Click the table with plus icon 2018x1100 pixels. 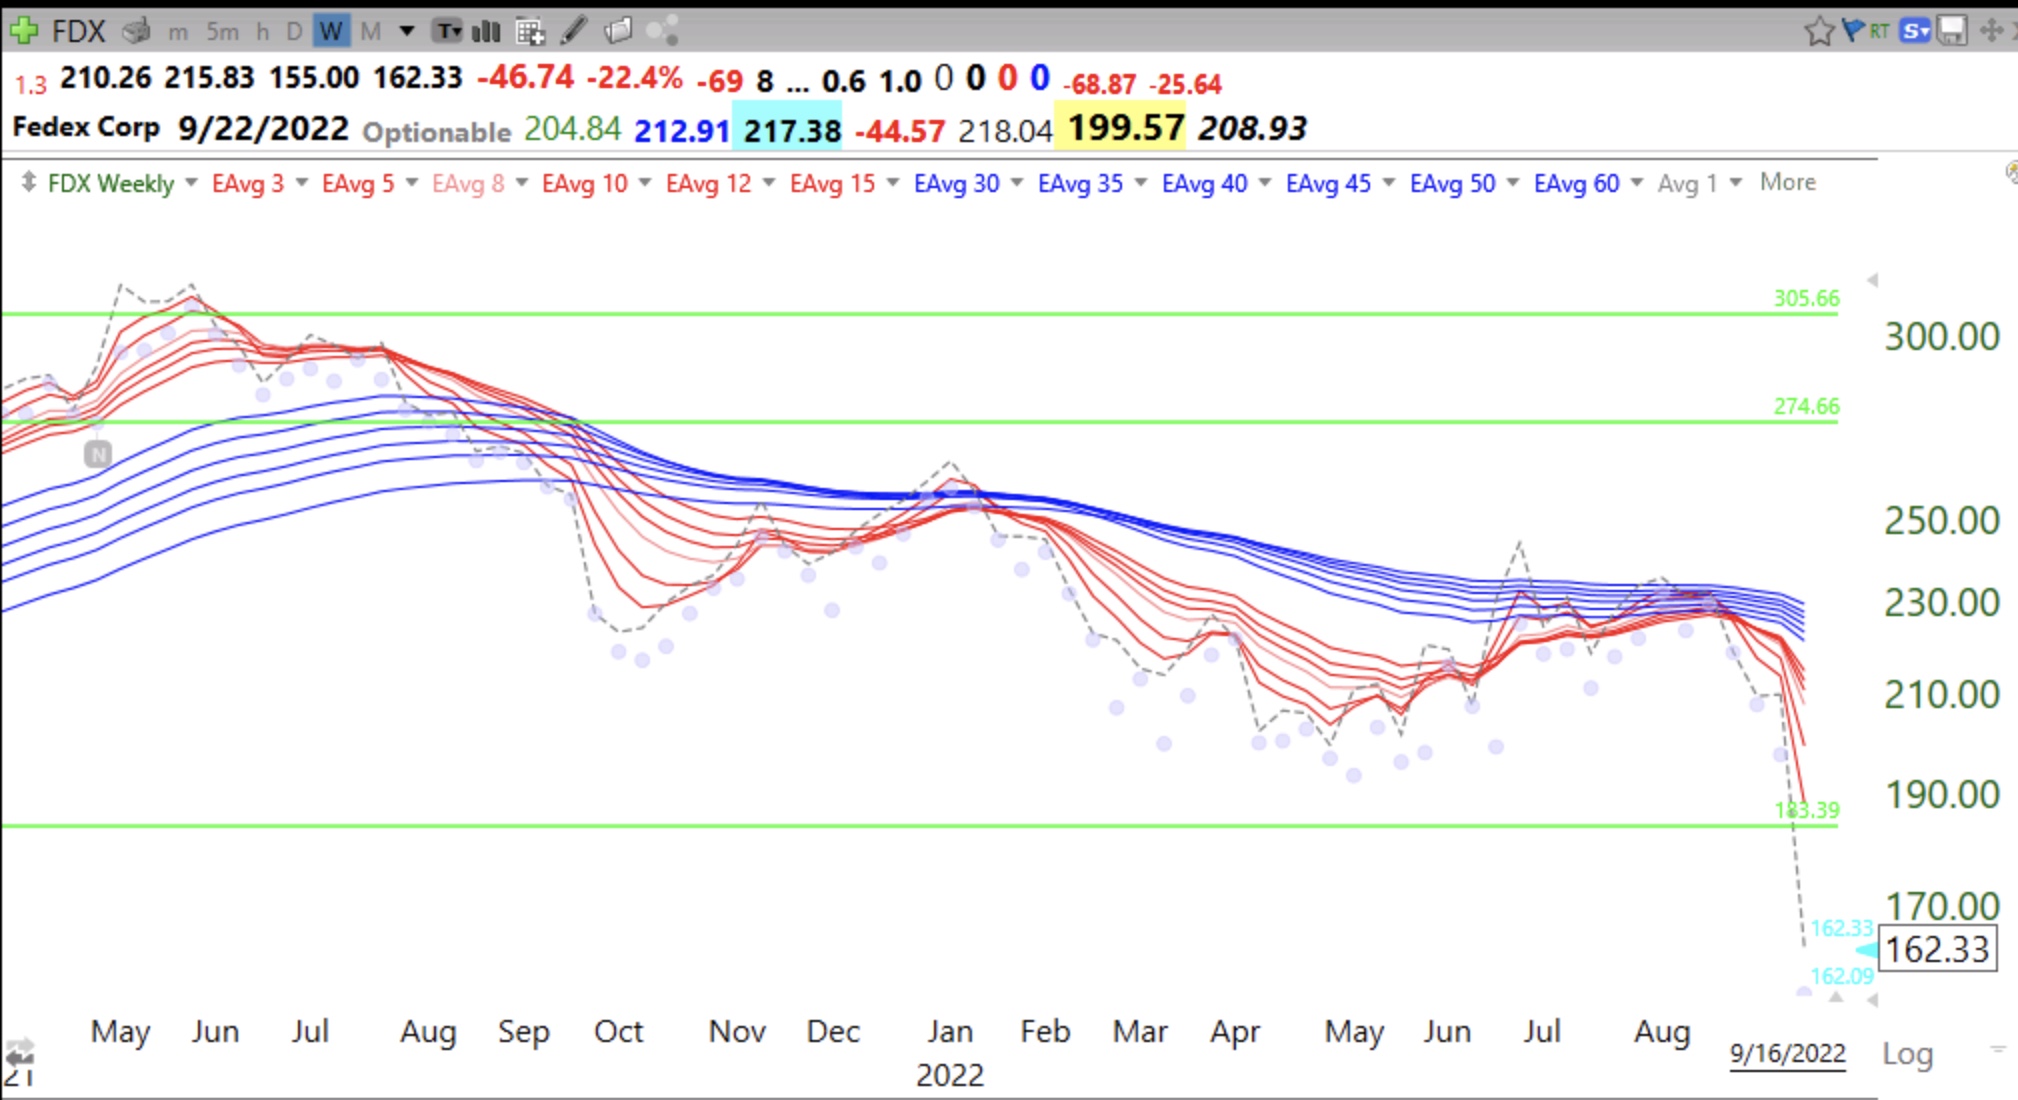pos(530,32)
